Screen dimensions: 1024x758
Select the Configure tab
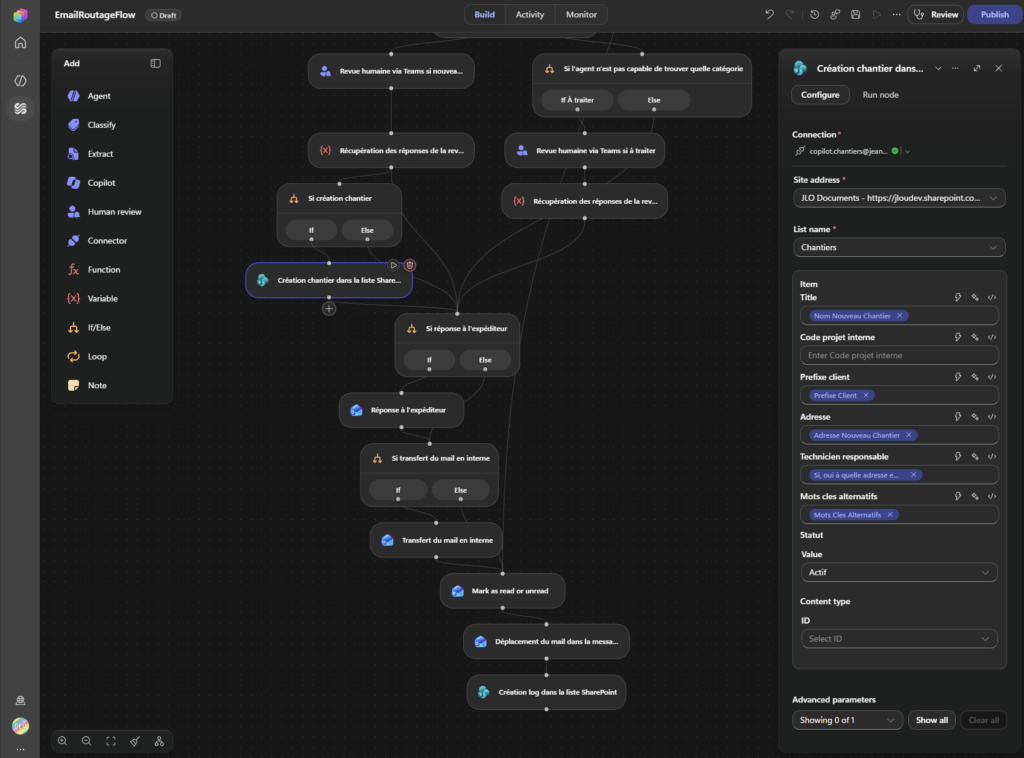click(820, 95)
